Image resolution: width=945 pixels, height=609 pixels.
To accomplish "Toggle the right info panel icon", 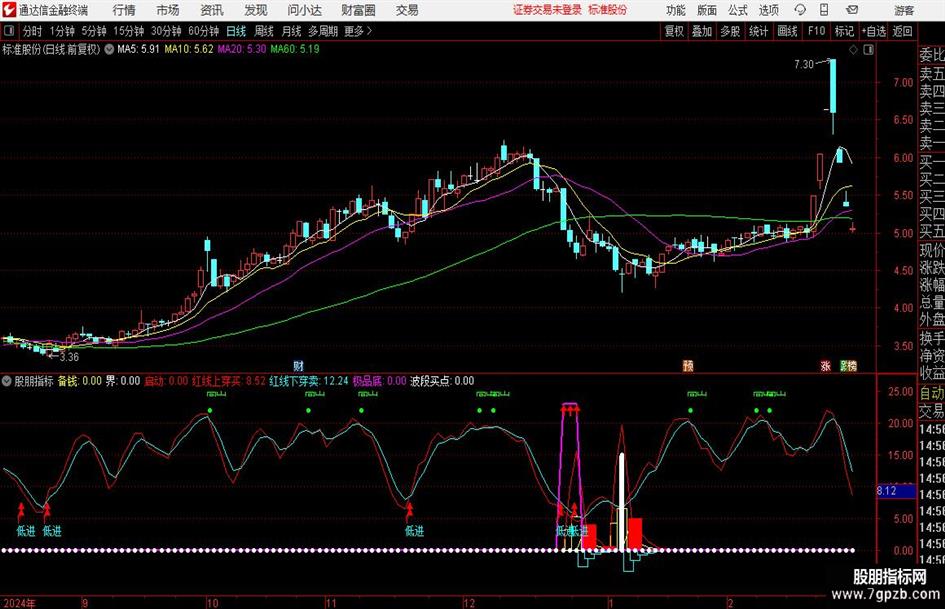I will (x=868, y=50).
